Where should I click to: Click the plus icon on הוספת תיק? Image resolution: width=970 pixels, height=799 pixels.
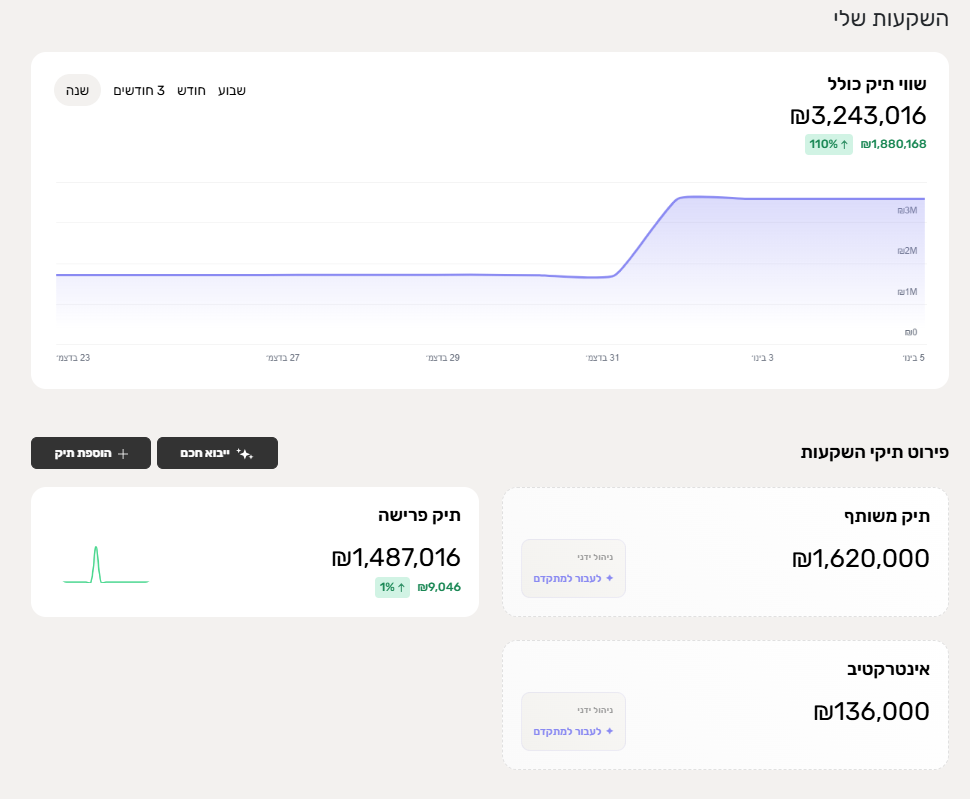coord(123,454)
